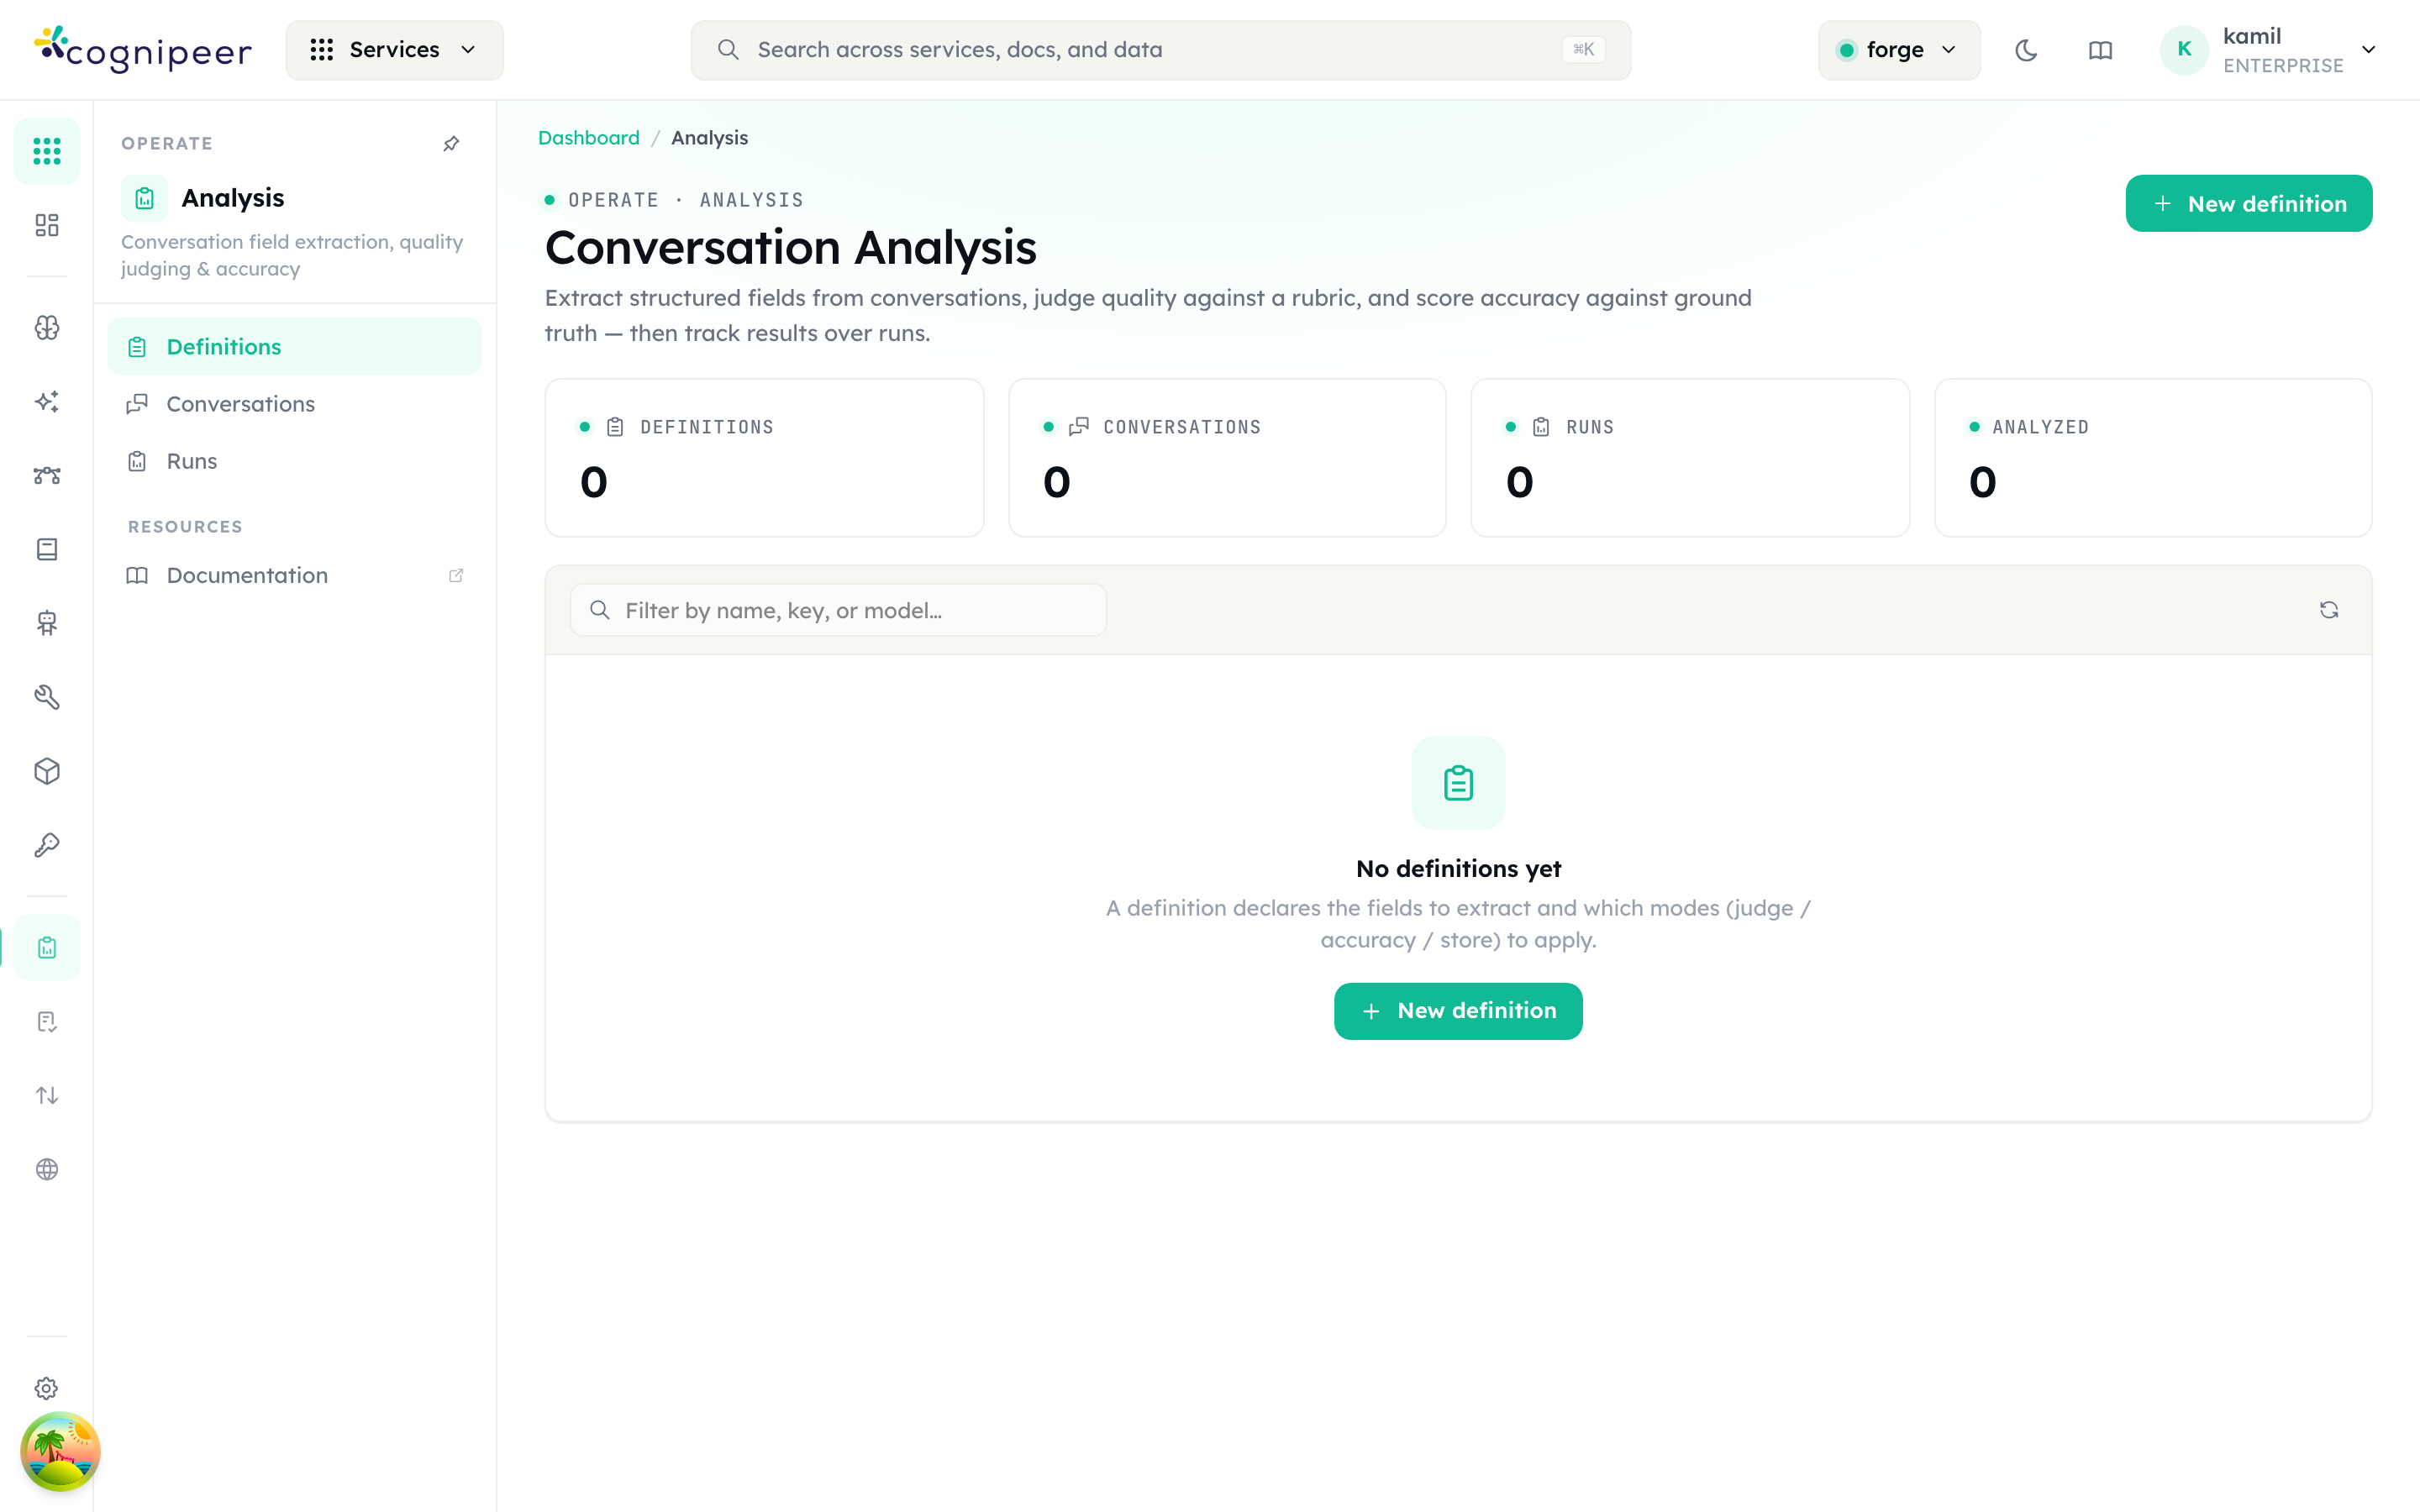Click the clipboard icon in empty state
2420x1512 pixels.
pos(1458,783)
